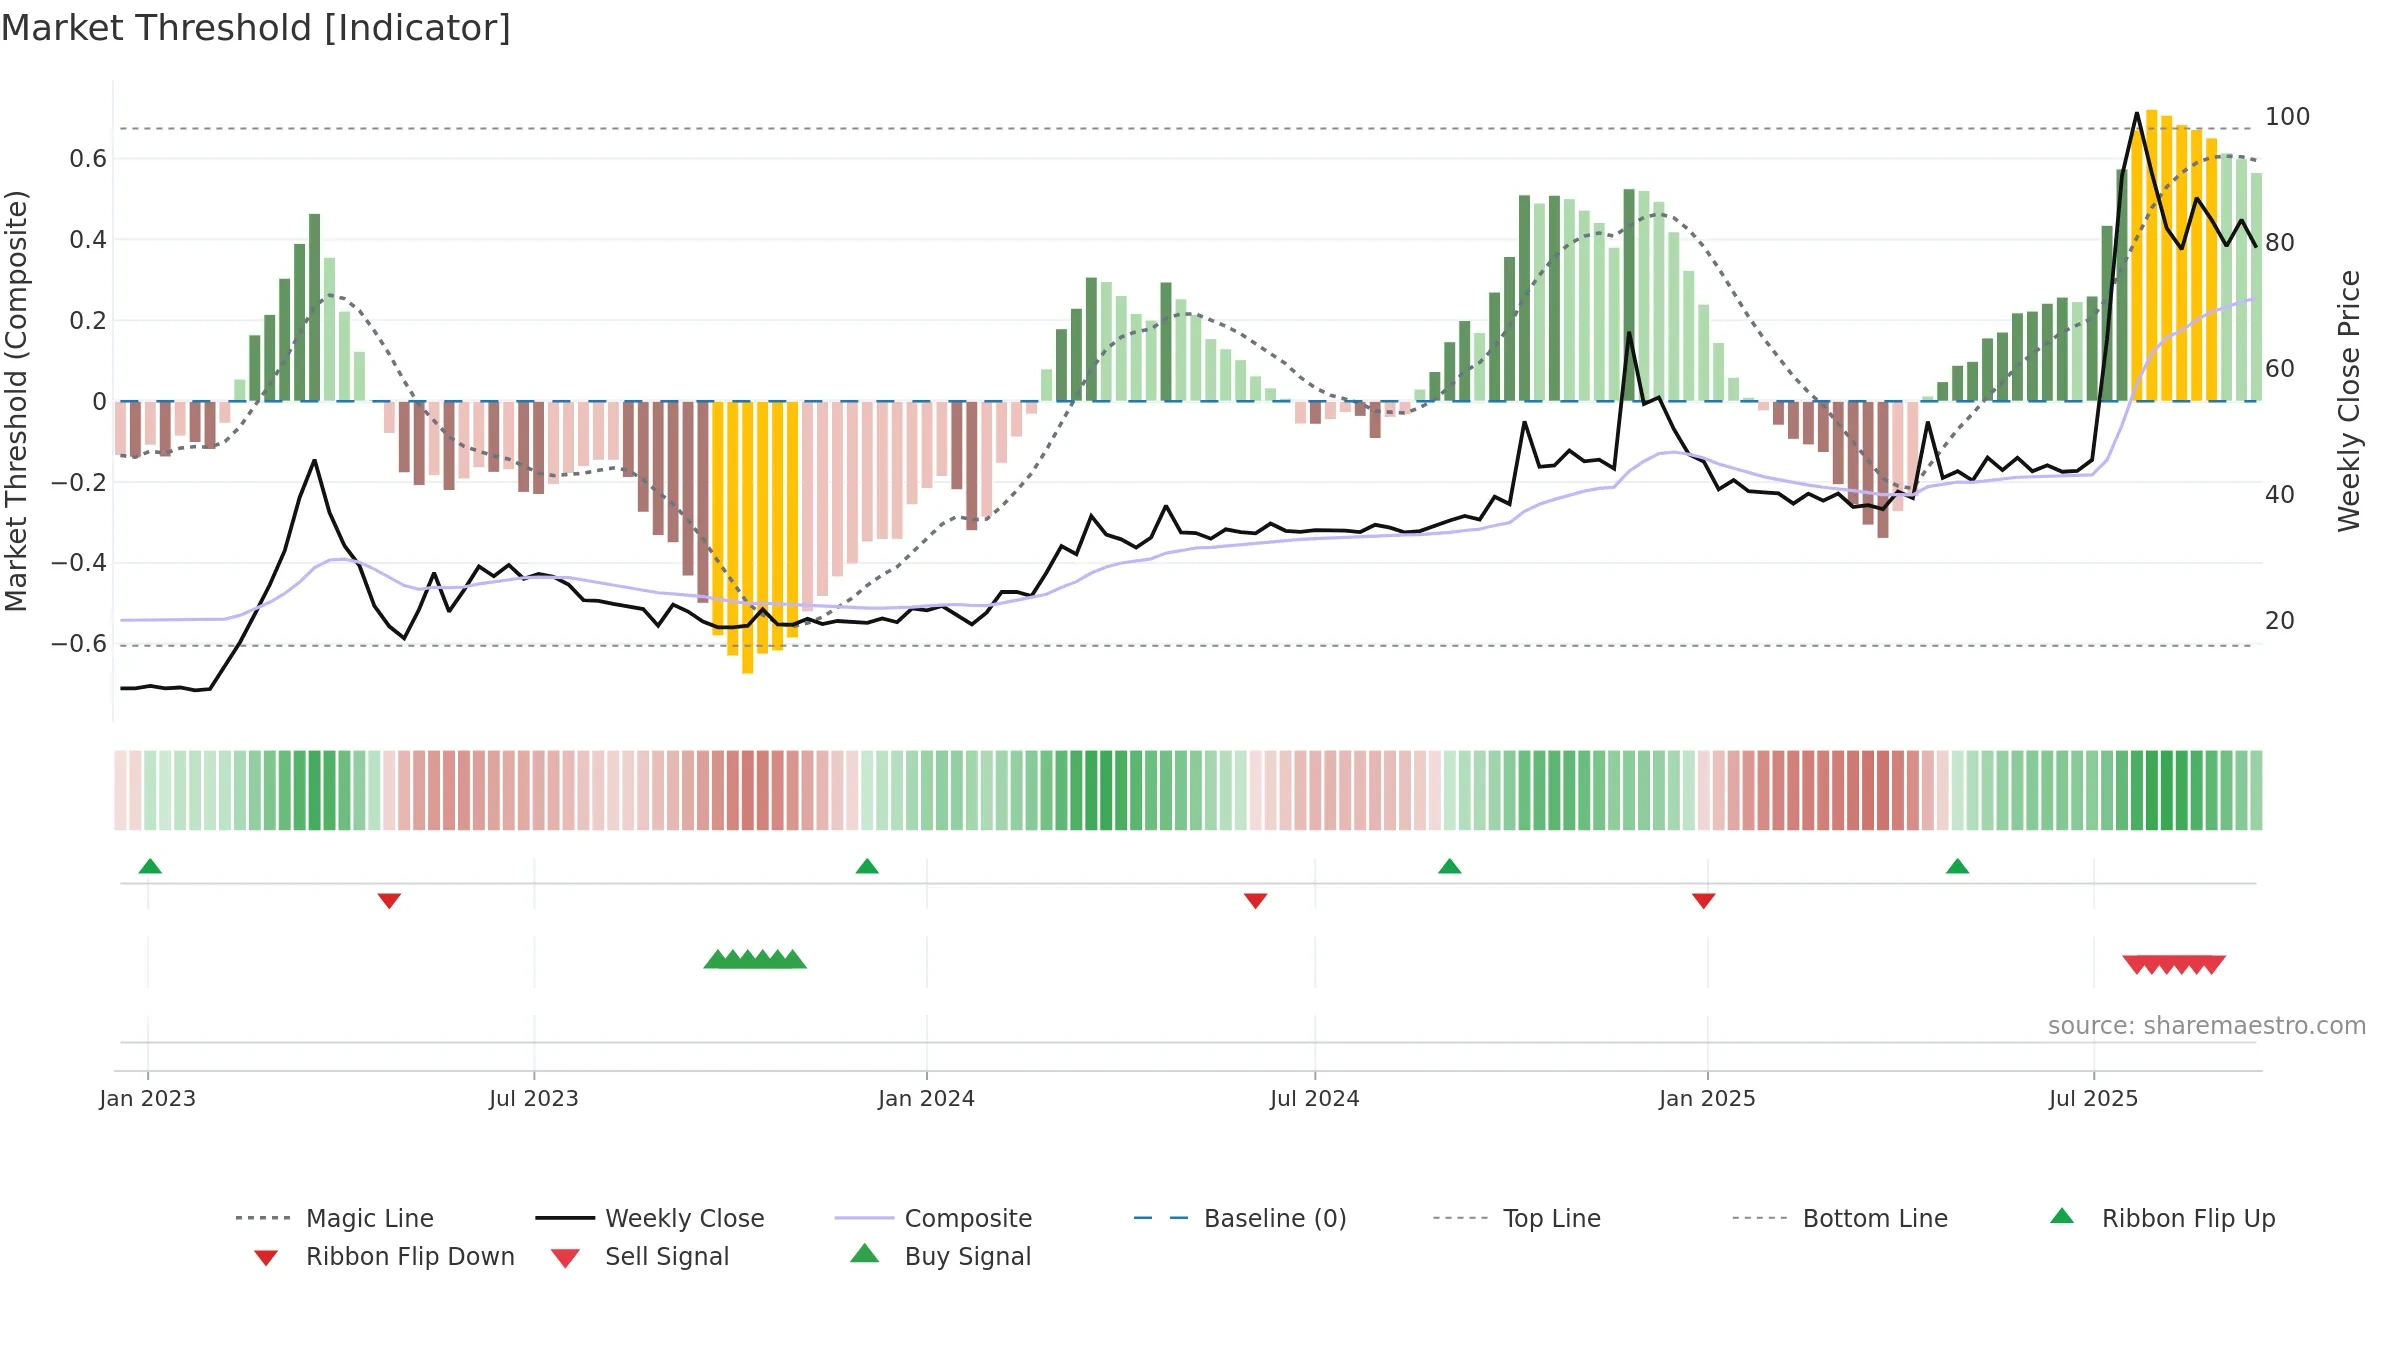This screenshot has width=2400, height=1350.
Task: Click the green Ribbon Flip Up legend triangle
Action: (2062, 1216)
